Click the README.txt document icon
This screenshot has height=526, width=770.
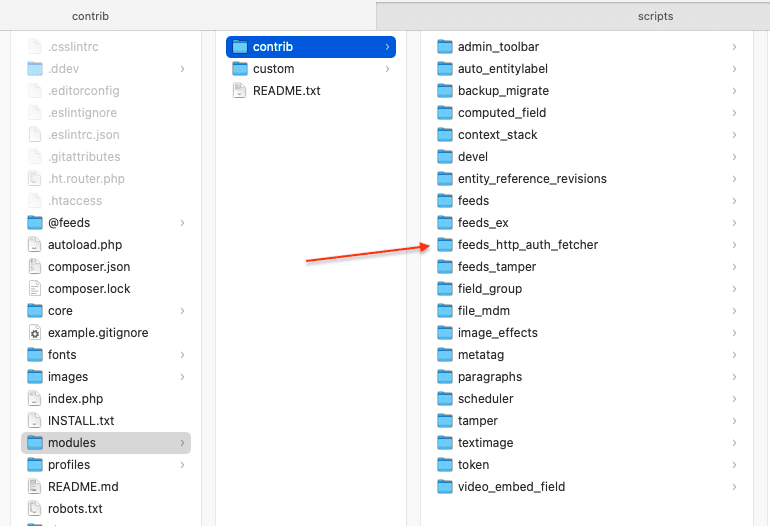[x=239, y=91]
